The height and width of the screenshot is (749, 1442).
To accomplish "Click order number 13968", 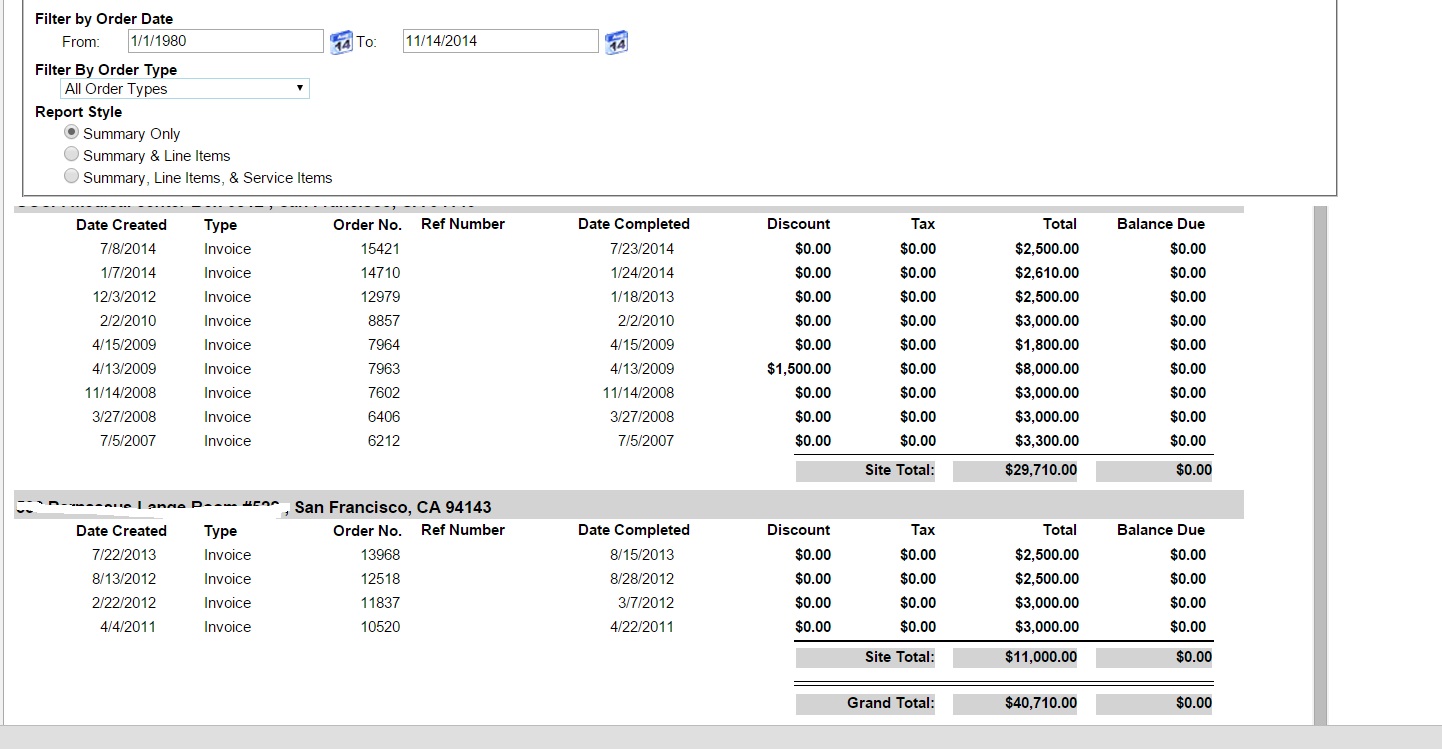I will 380,555.
